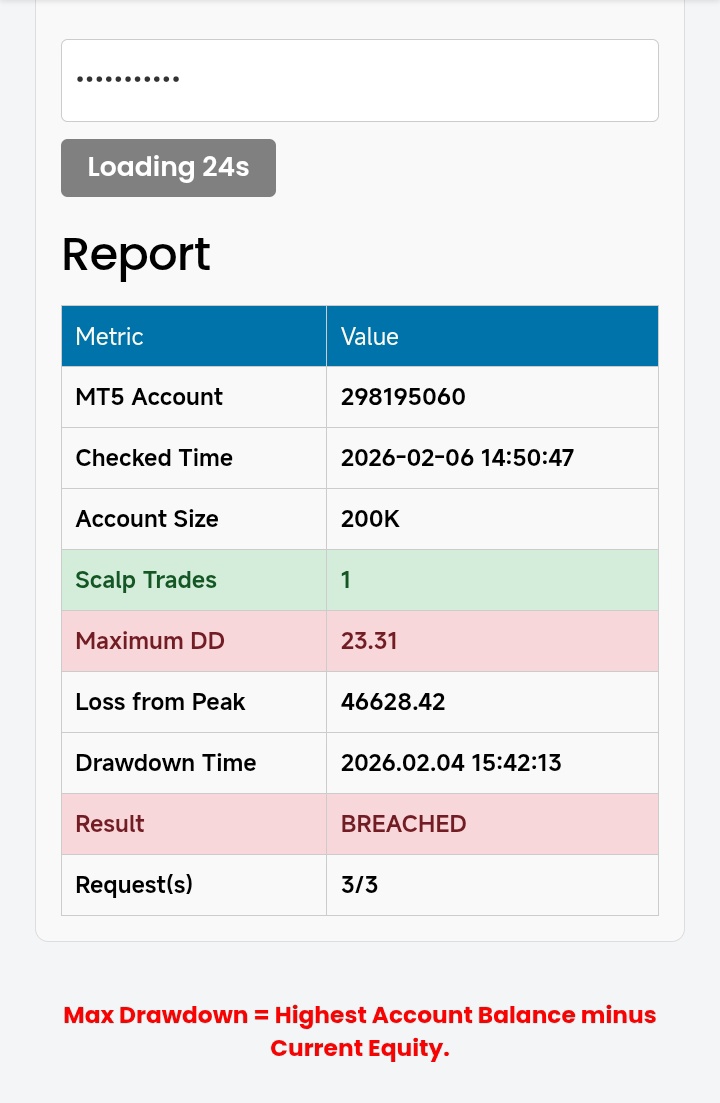Click the masked password input field
Viewport: 720px width, 1103px height.
click(360, 80)
